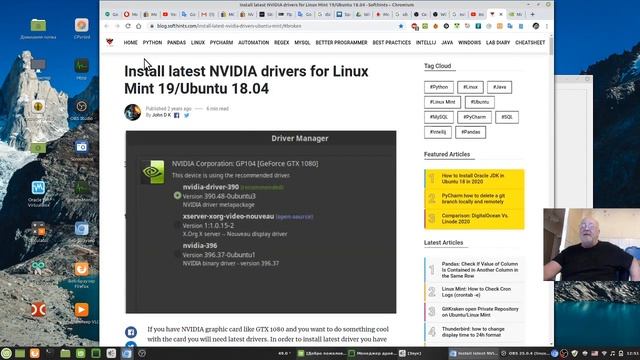Screen dimensions: 640x360
Task: Open BEST PRACTICES in site navigation
Action: (391, 42)
